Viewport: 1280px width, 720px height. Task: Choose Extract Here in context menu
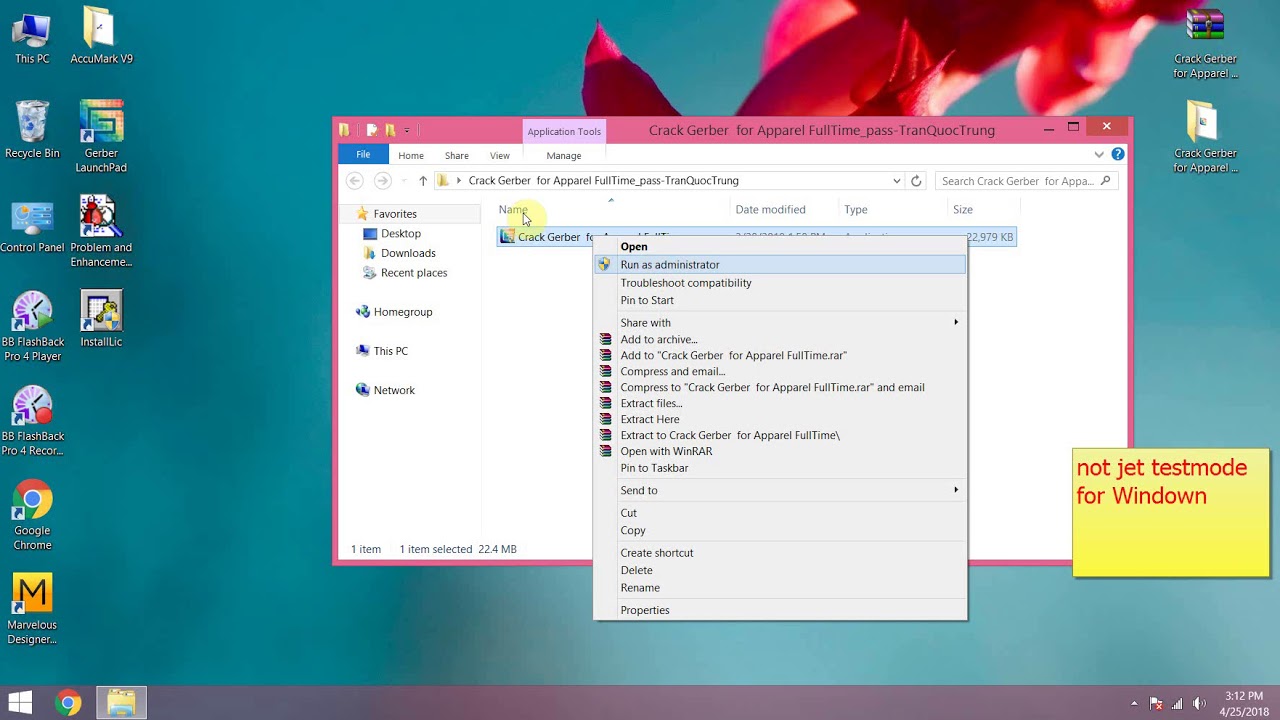pyautogui.click(x=780, y=419)
